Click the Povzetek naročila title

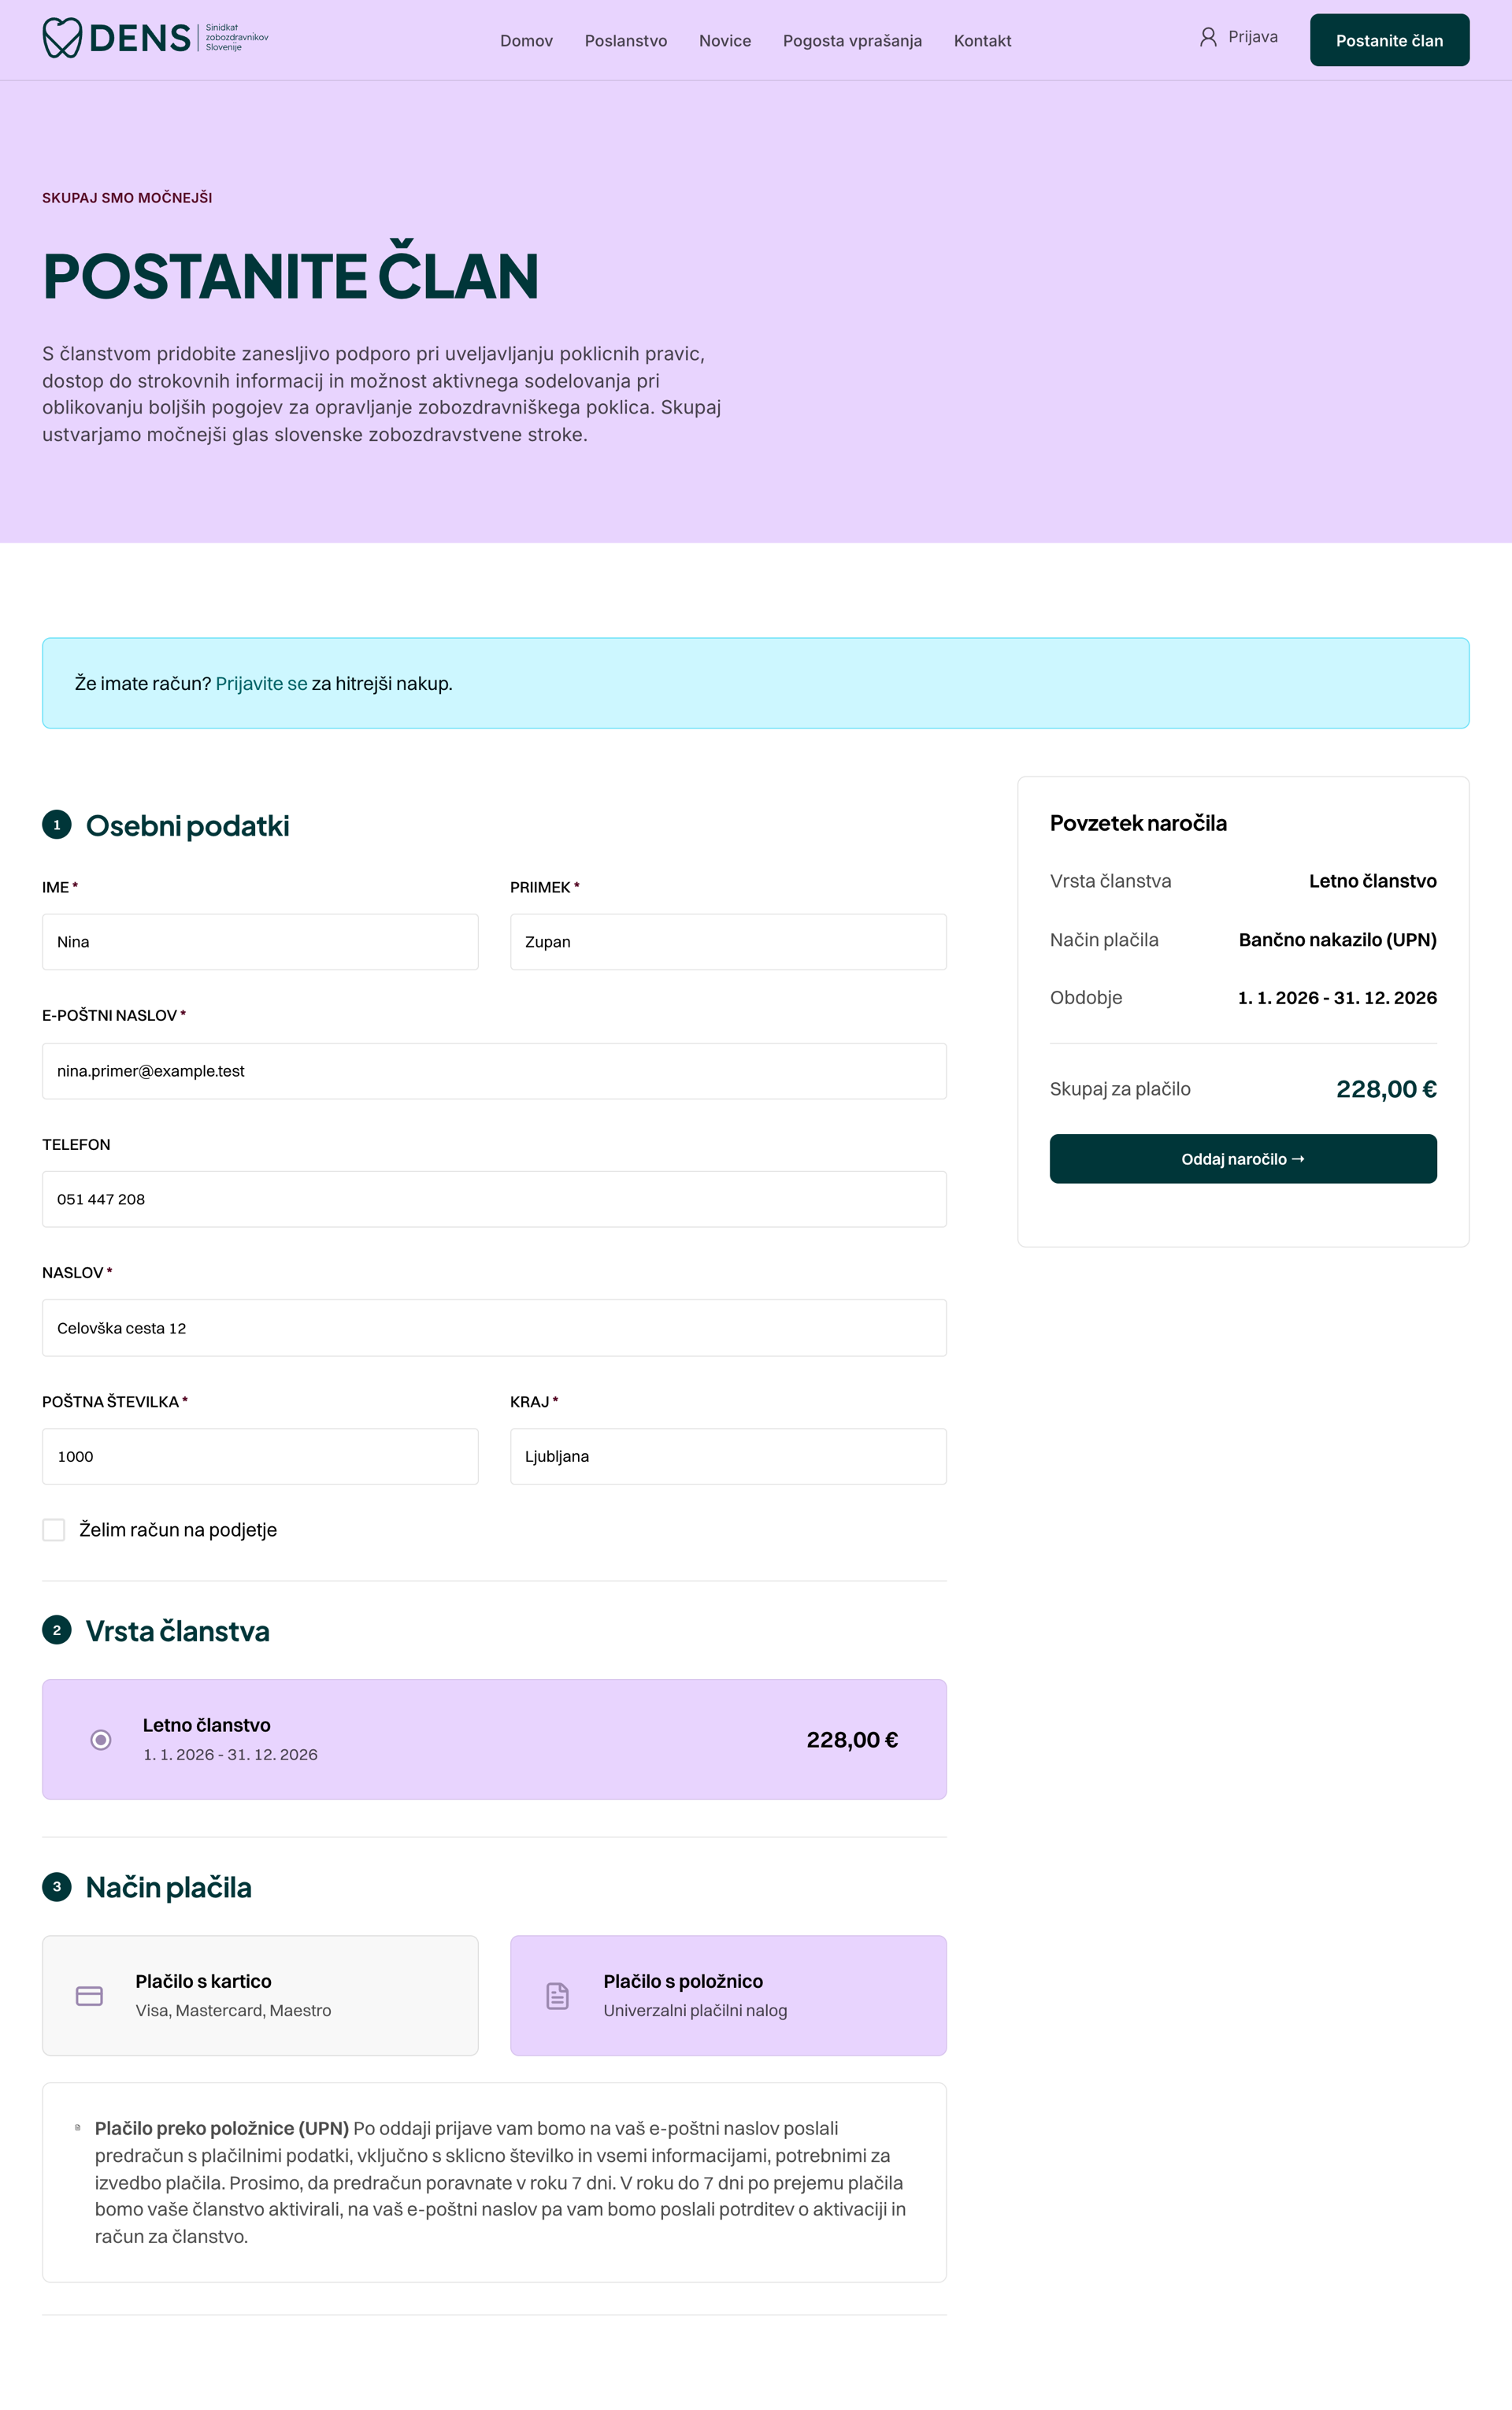[1138, 823]
